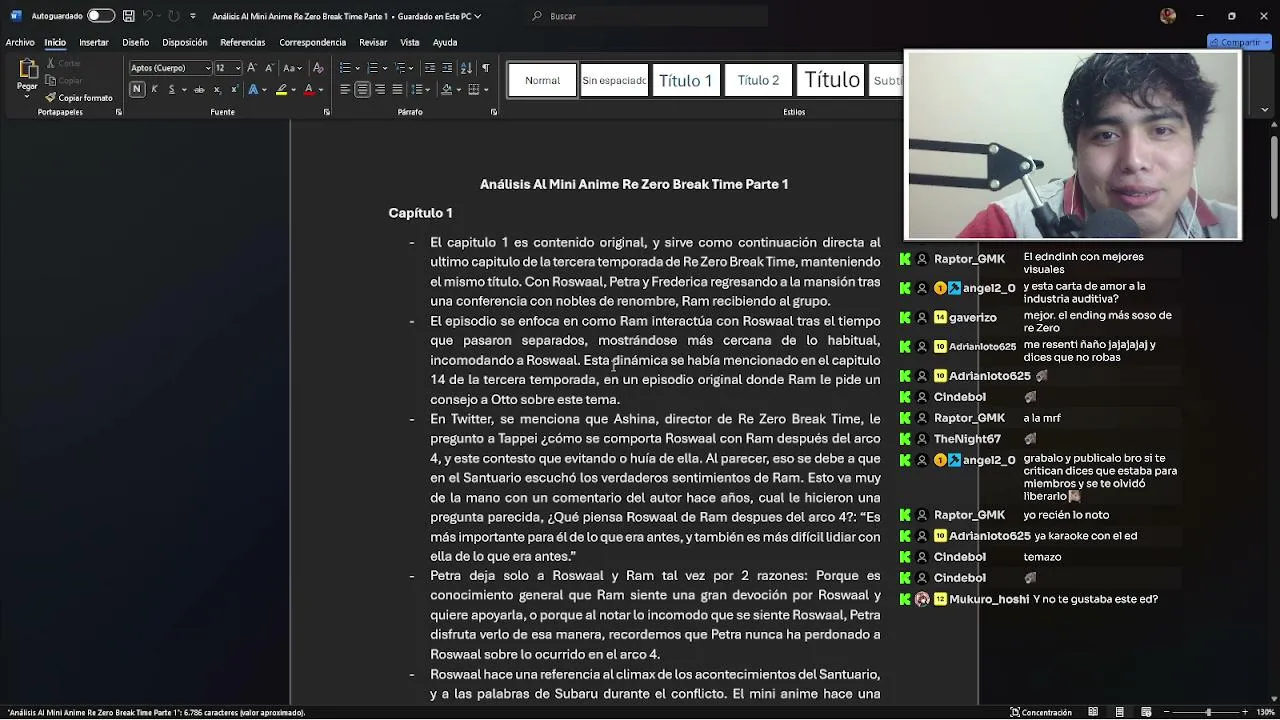Decrease font size with smaller A icon
Screen dimensions: 1280x720
coord(268,68)
